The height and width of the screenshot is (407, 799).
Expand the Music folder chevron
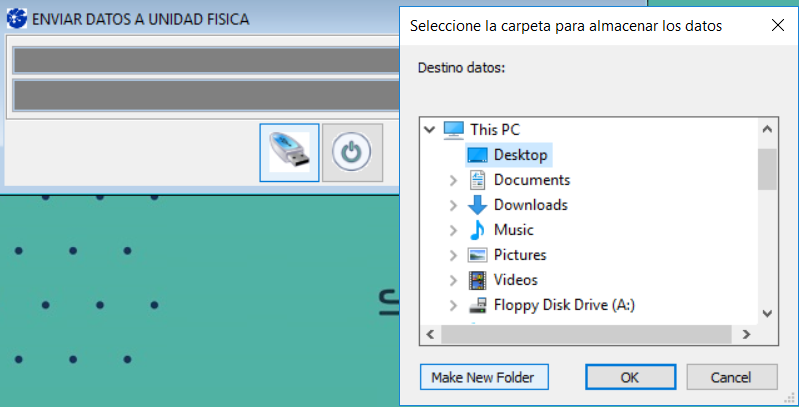point(453,230)
